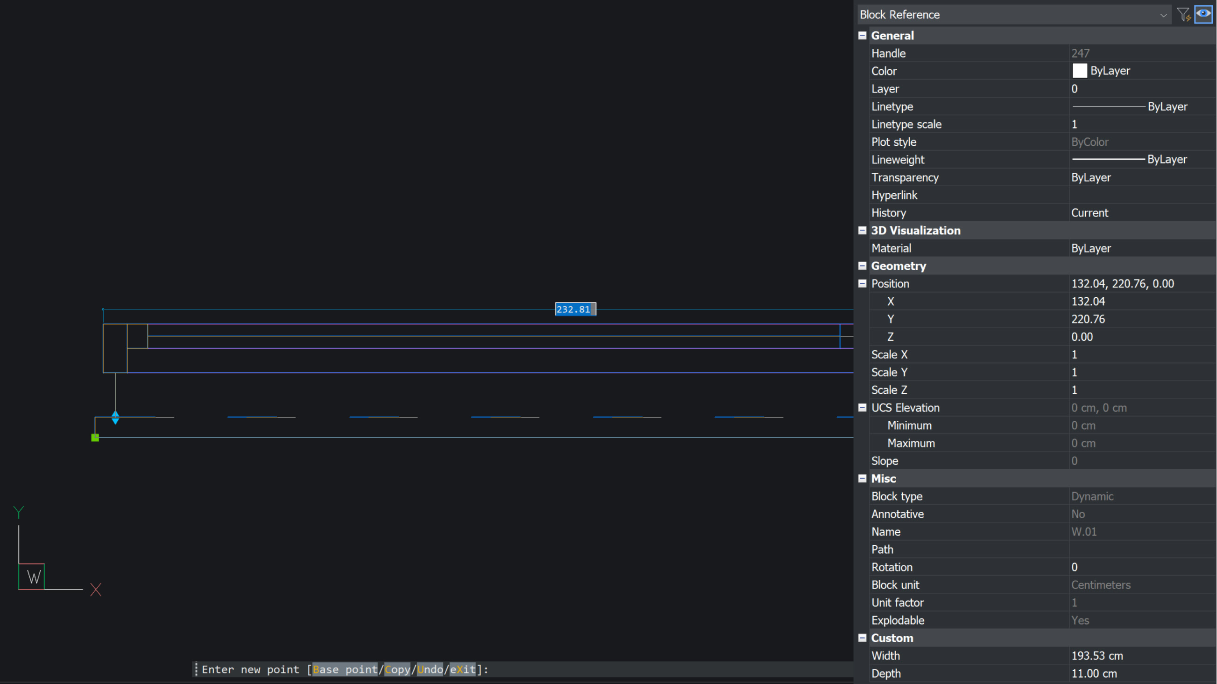Open the Lineweight ByLayer value
The height and width of the screenshot is (684, 1217).
[1142, 160]
